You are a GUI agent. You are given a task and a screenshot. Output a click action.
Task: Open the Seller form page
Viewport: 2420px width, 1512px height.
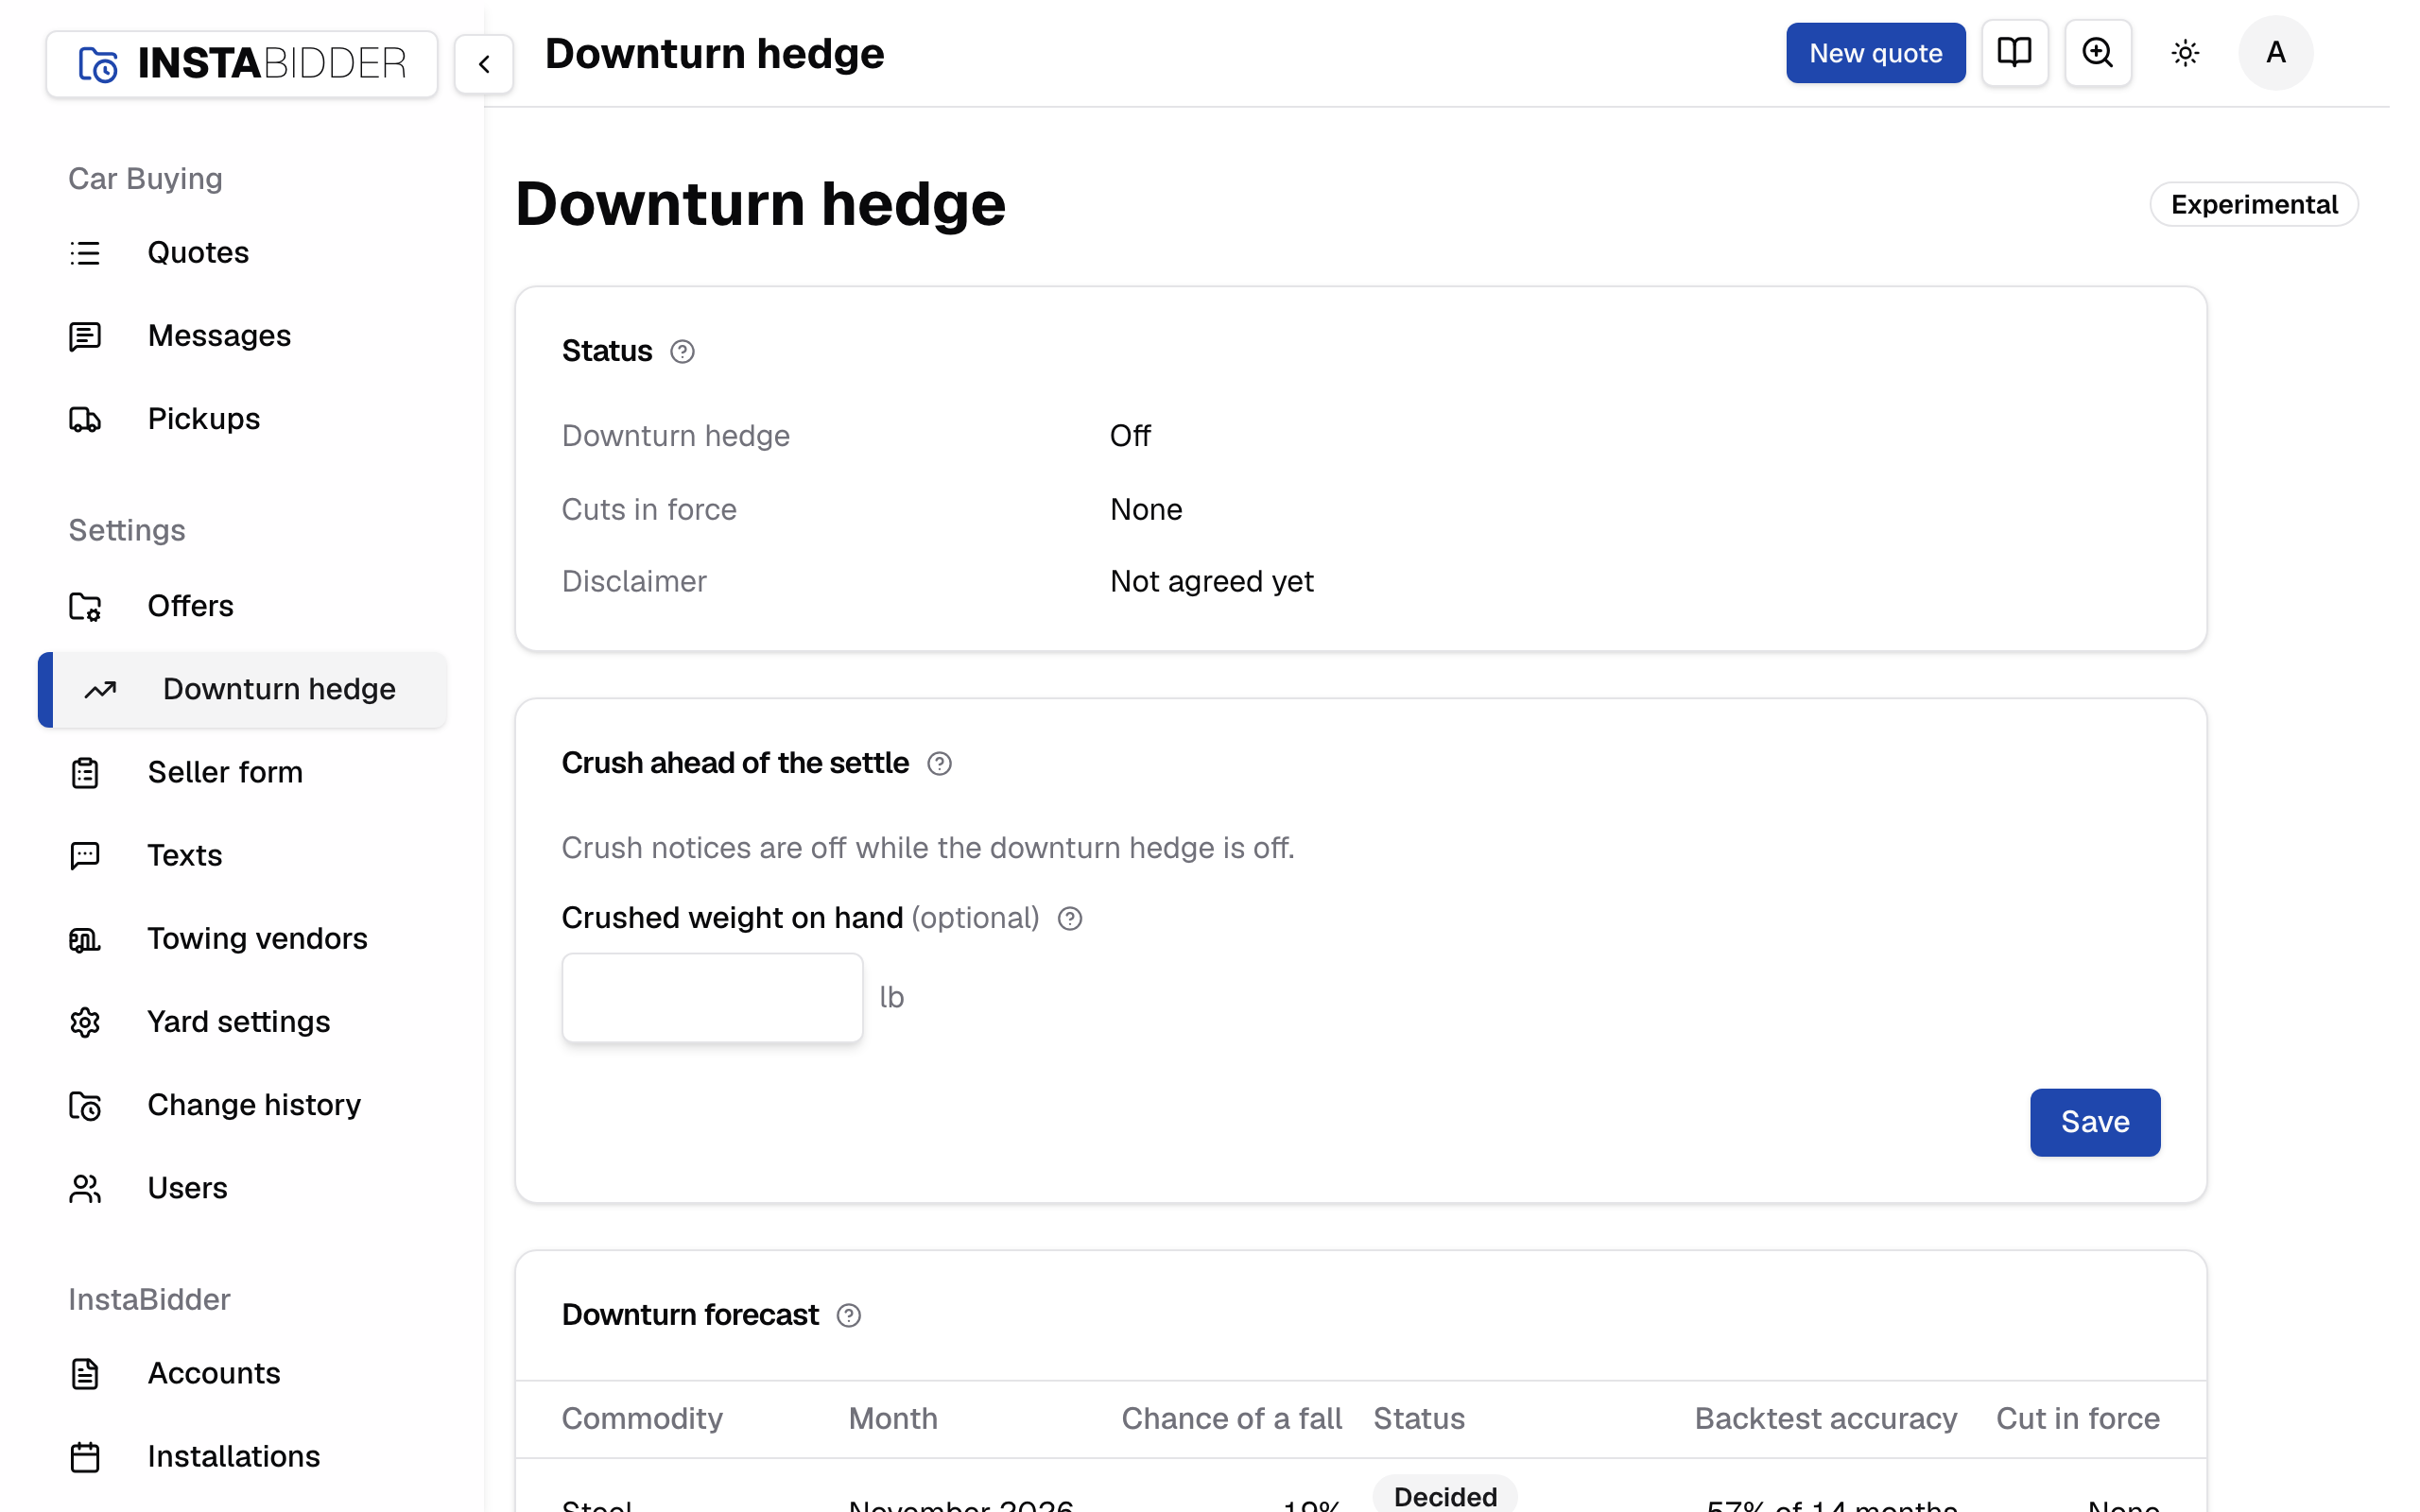click(x=225, y=773)
